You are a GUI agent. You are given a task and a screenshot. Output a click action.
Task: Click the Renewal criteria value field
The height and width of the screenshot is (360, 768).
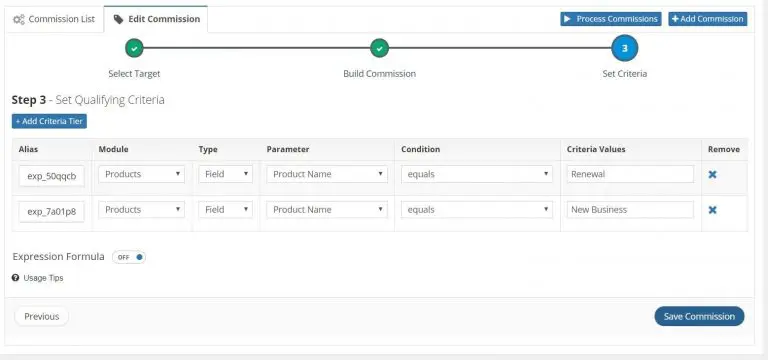pos(630,174)
